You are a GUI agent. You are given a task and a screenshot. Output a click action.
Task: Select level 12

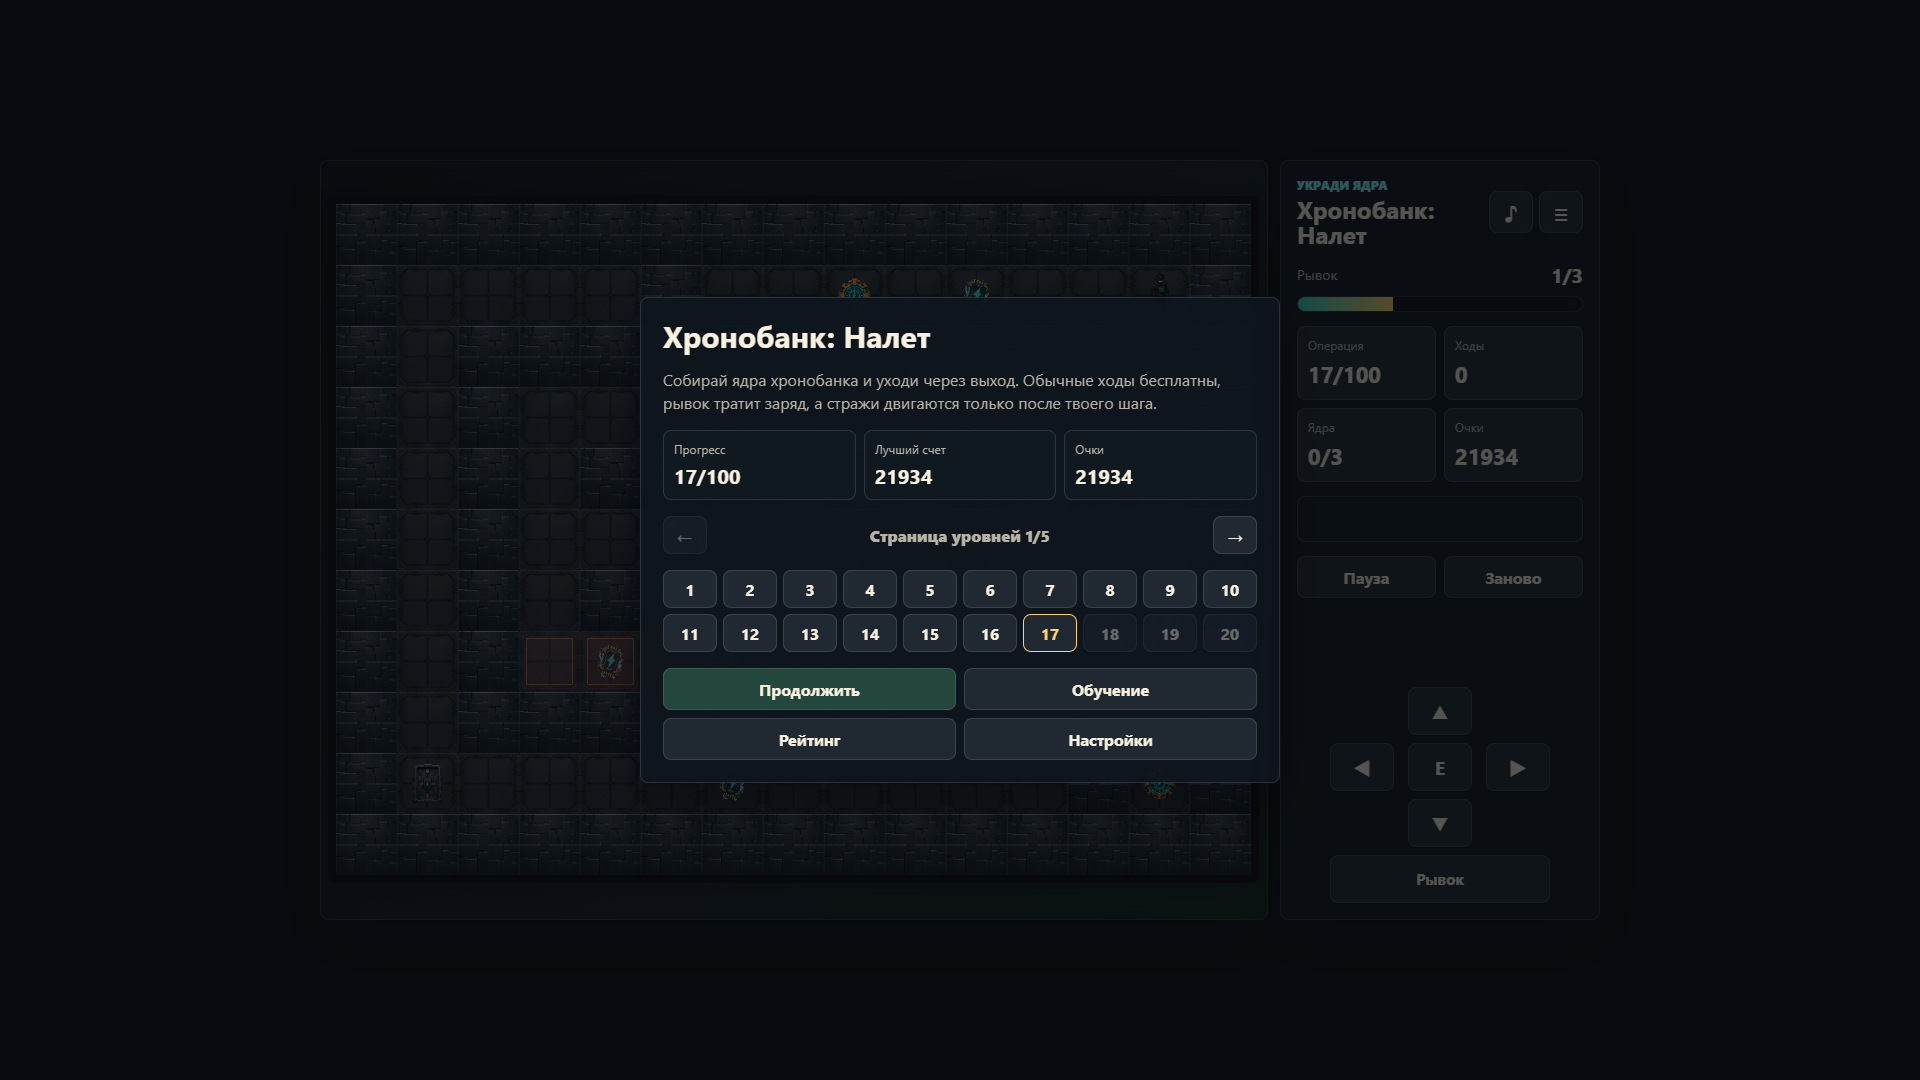click(749, 634)
